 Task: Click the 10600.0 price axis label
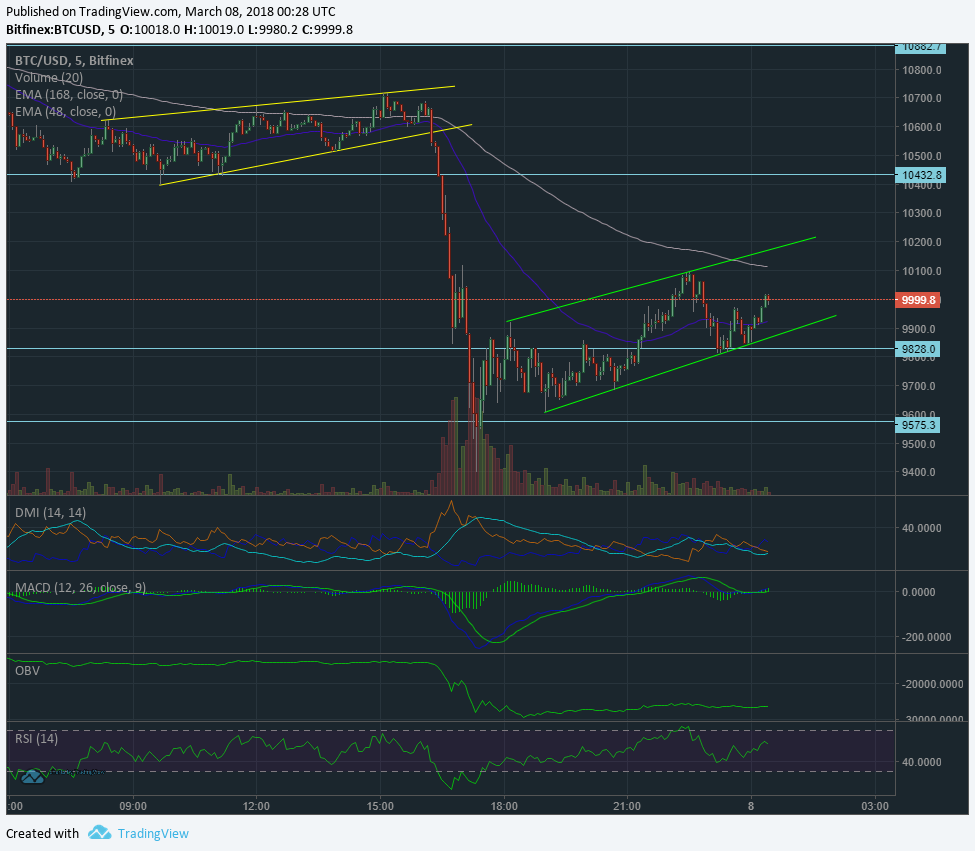[922, 127]
